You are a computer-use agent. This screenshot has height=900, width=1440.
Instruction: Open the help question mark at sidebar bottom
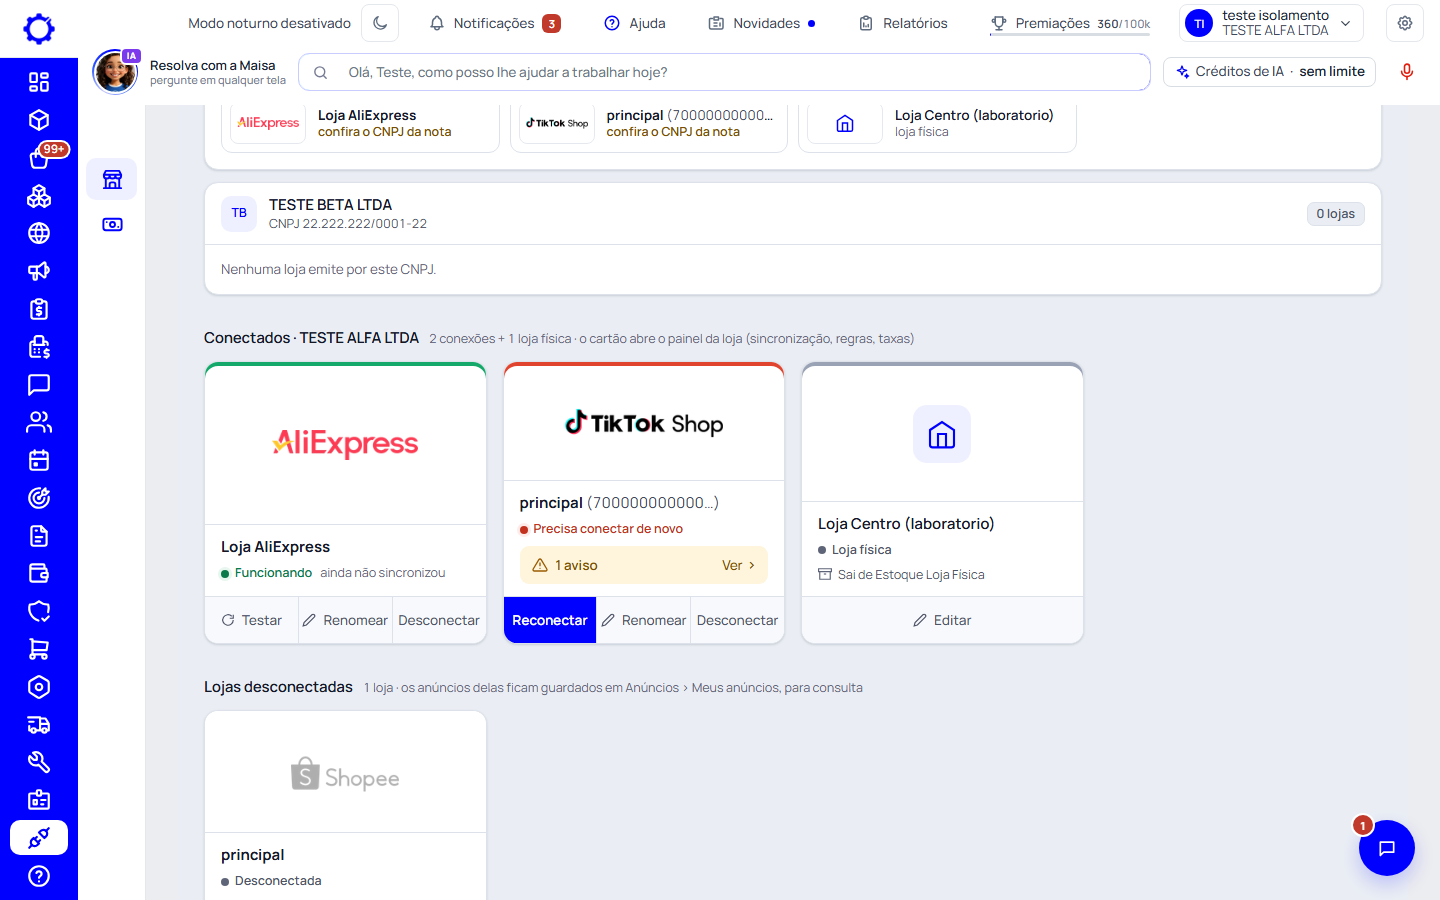(39, 876)
